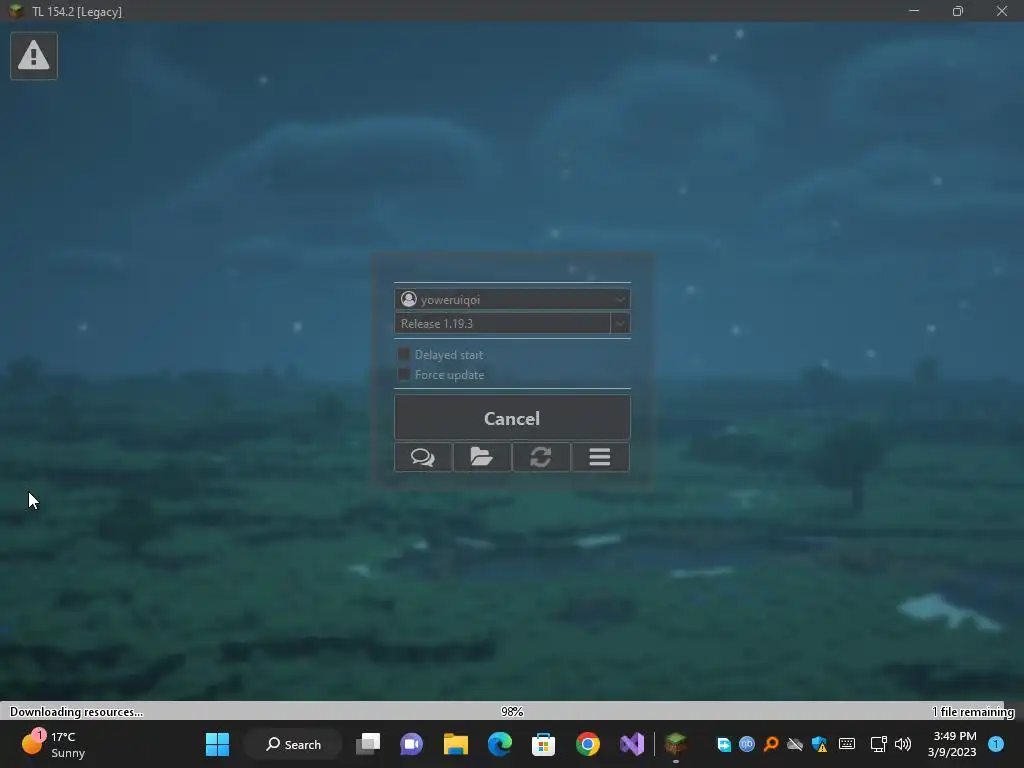
Task: Launch the Teams Chat taskbar icon
Action: 411,744
